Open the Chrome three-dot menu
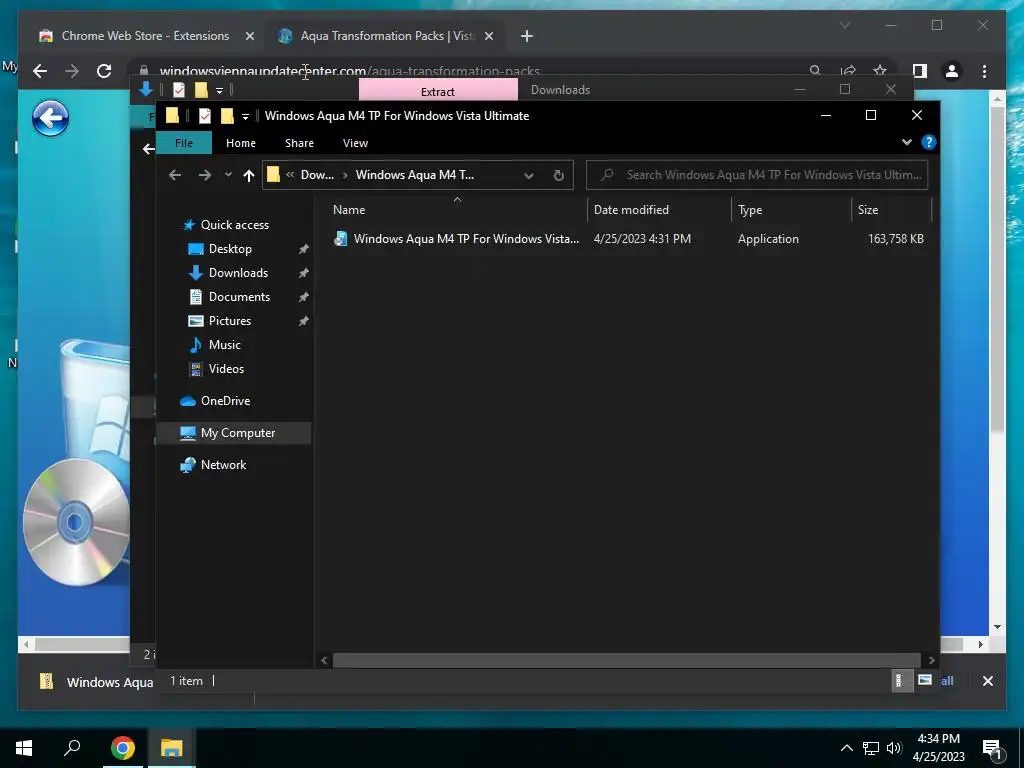The height and width of the screenshot is (768, 1024). (984, 71)
